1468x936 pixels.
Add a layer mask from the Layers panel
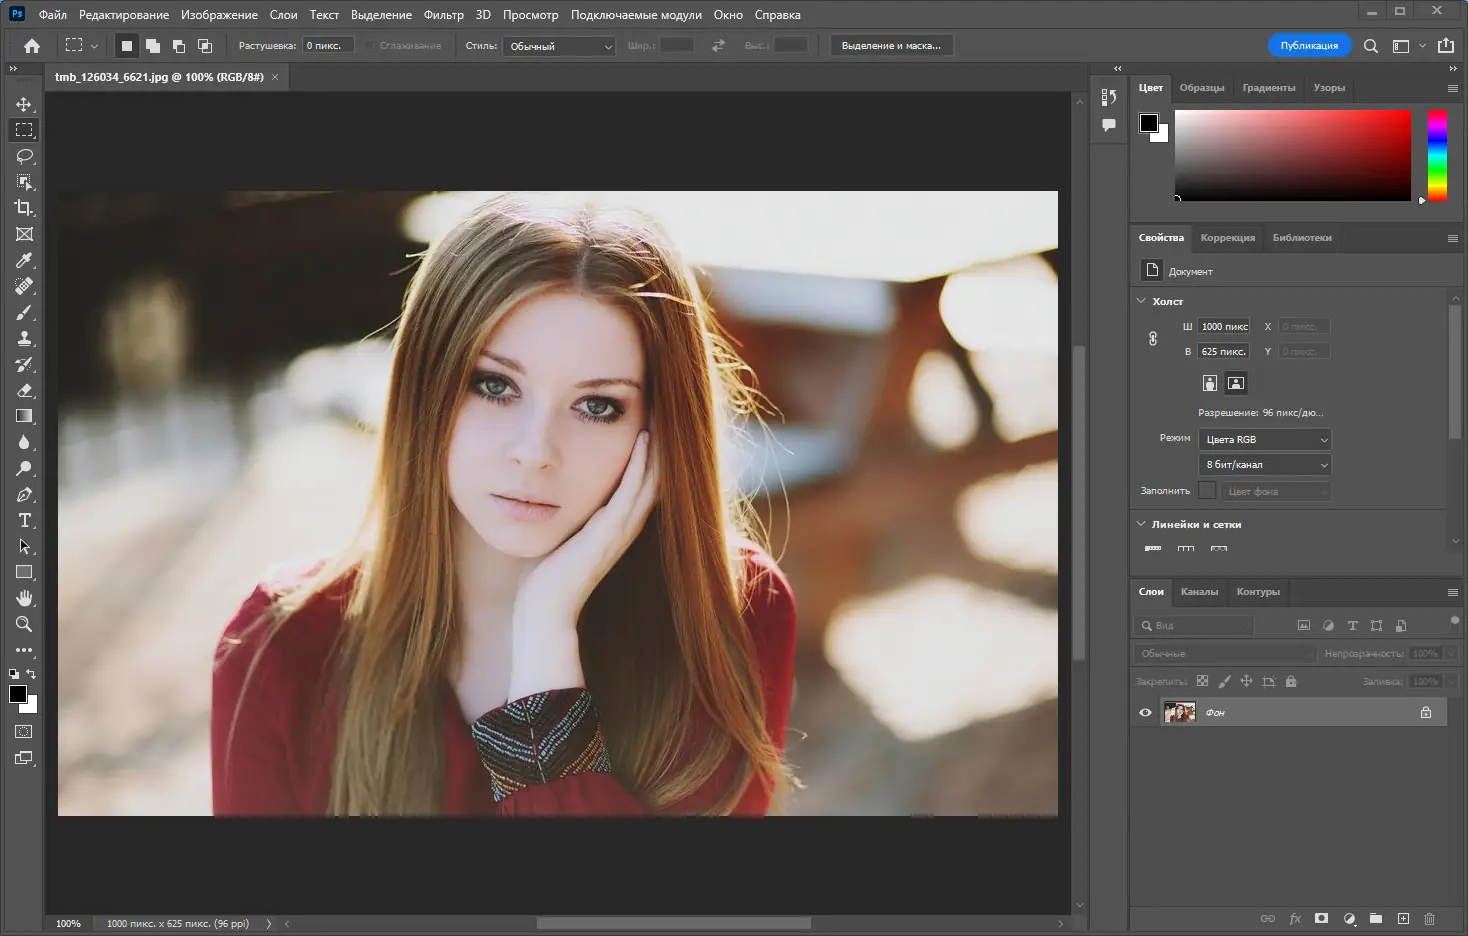click(1322, 918)
